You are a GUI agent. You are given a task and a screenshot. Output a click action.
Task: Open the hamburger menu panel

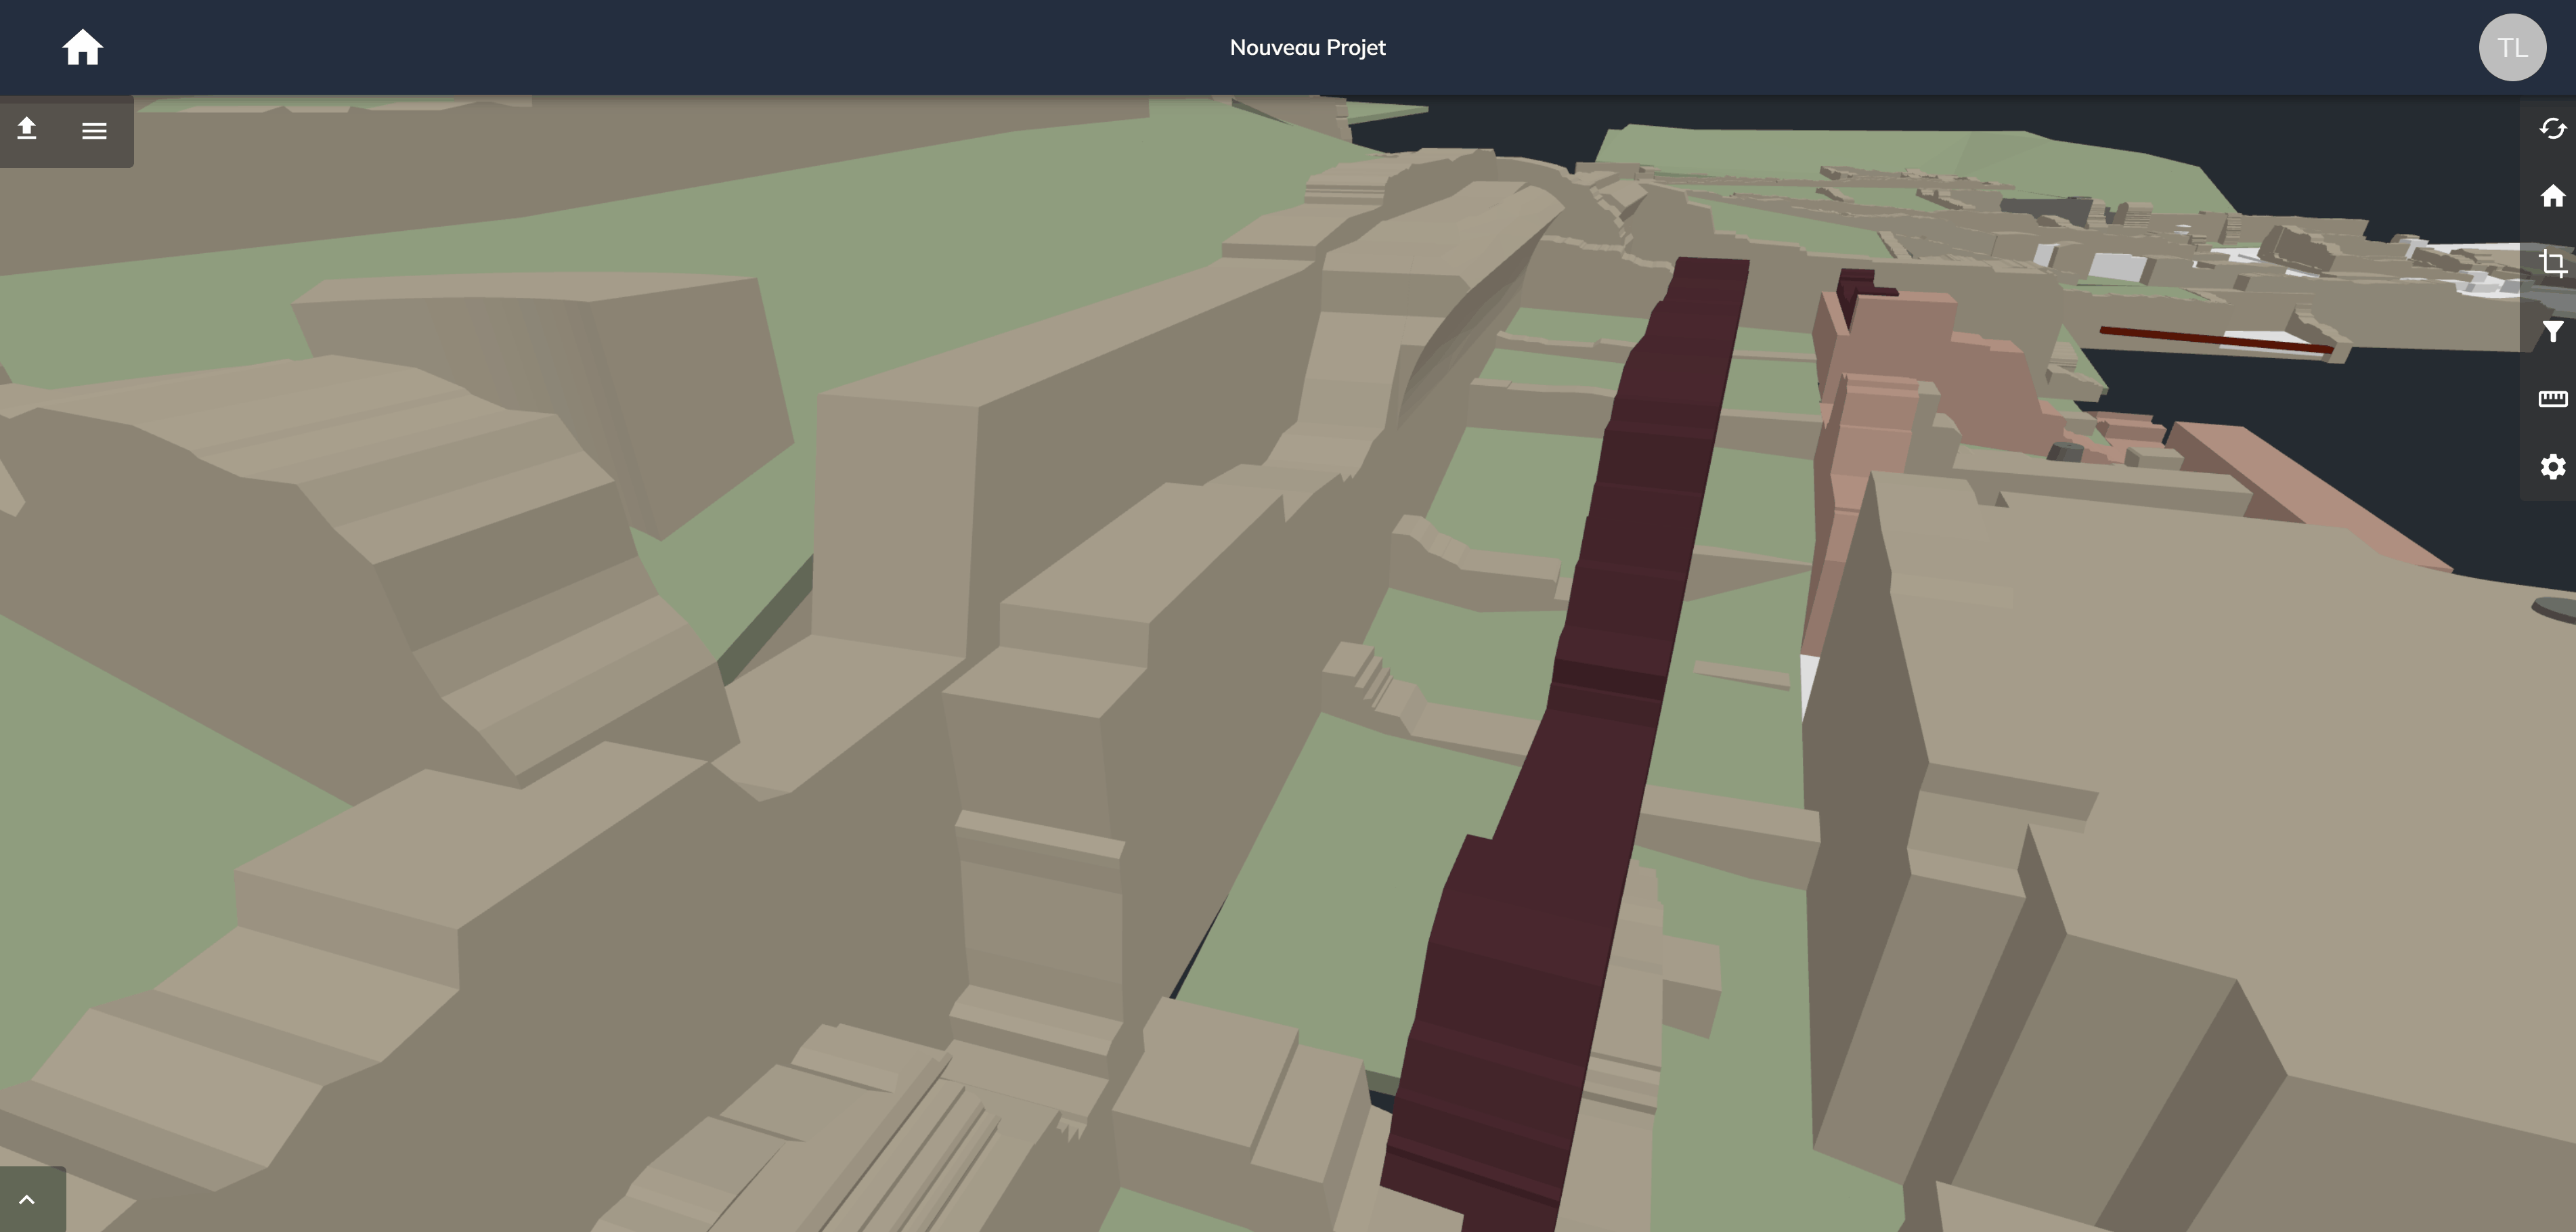click(94, 131)
